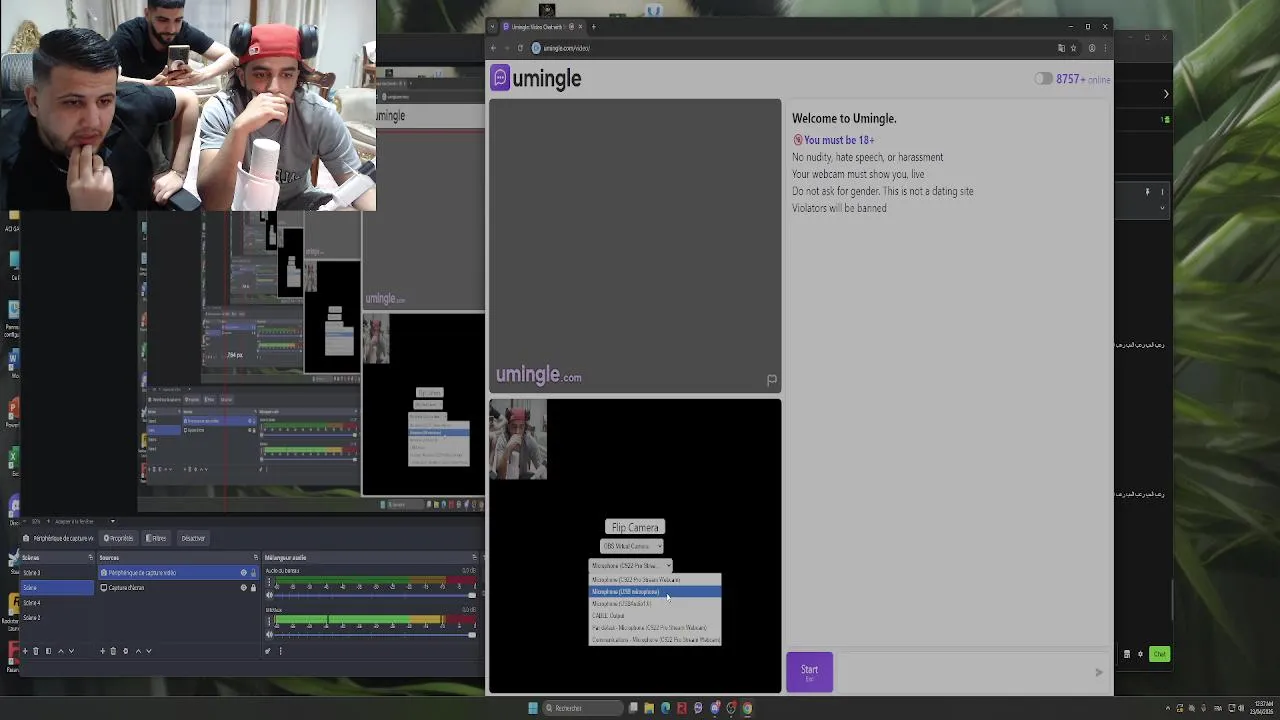This screenshot has height=720, width=1280.
Task: Click the Propriétés button in OBS
Action: pyautogui.click(x=119, y=538)
